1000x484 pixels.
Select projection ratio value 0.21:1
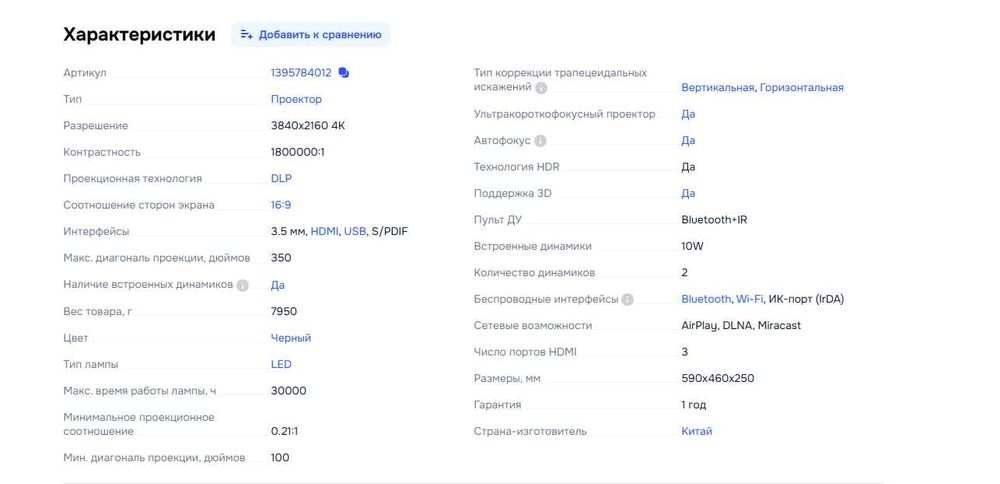click(284, 431)
